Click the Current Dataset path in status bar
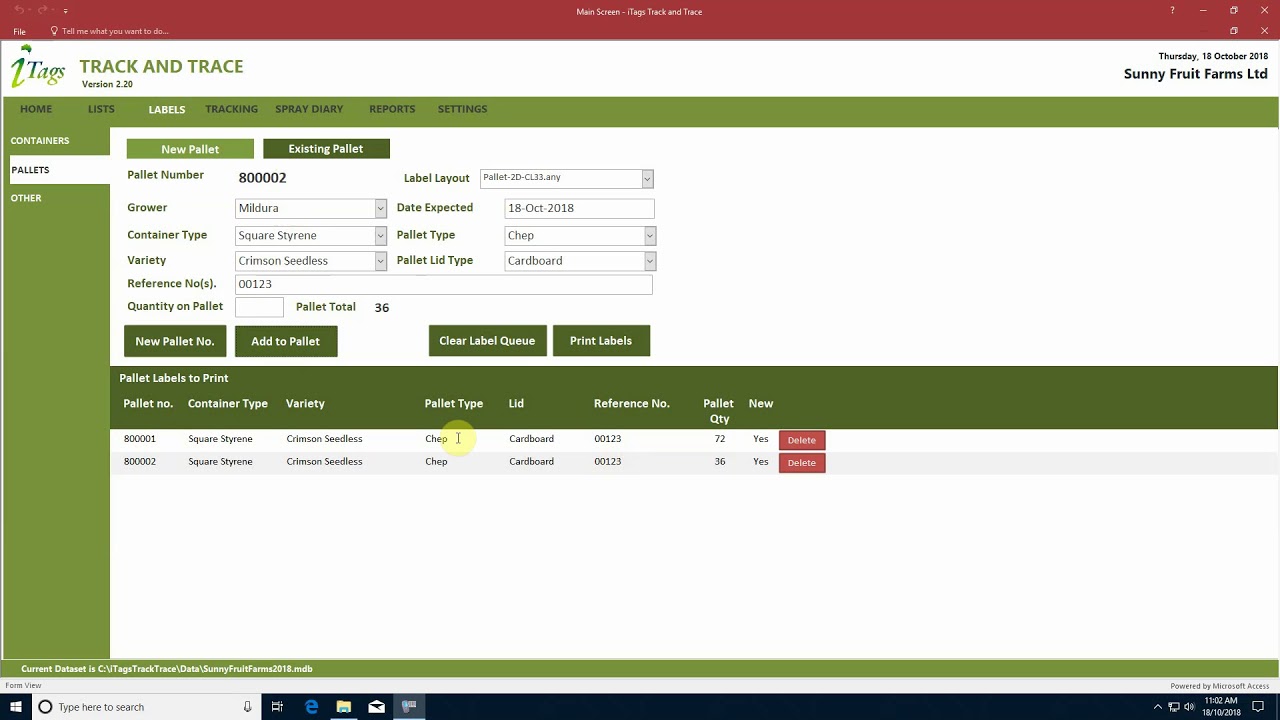1280x720 pixels. click(x=167, y=669)
